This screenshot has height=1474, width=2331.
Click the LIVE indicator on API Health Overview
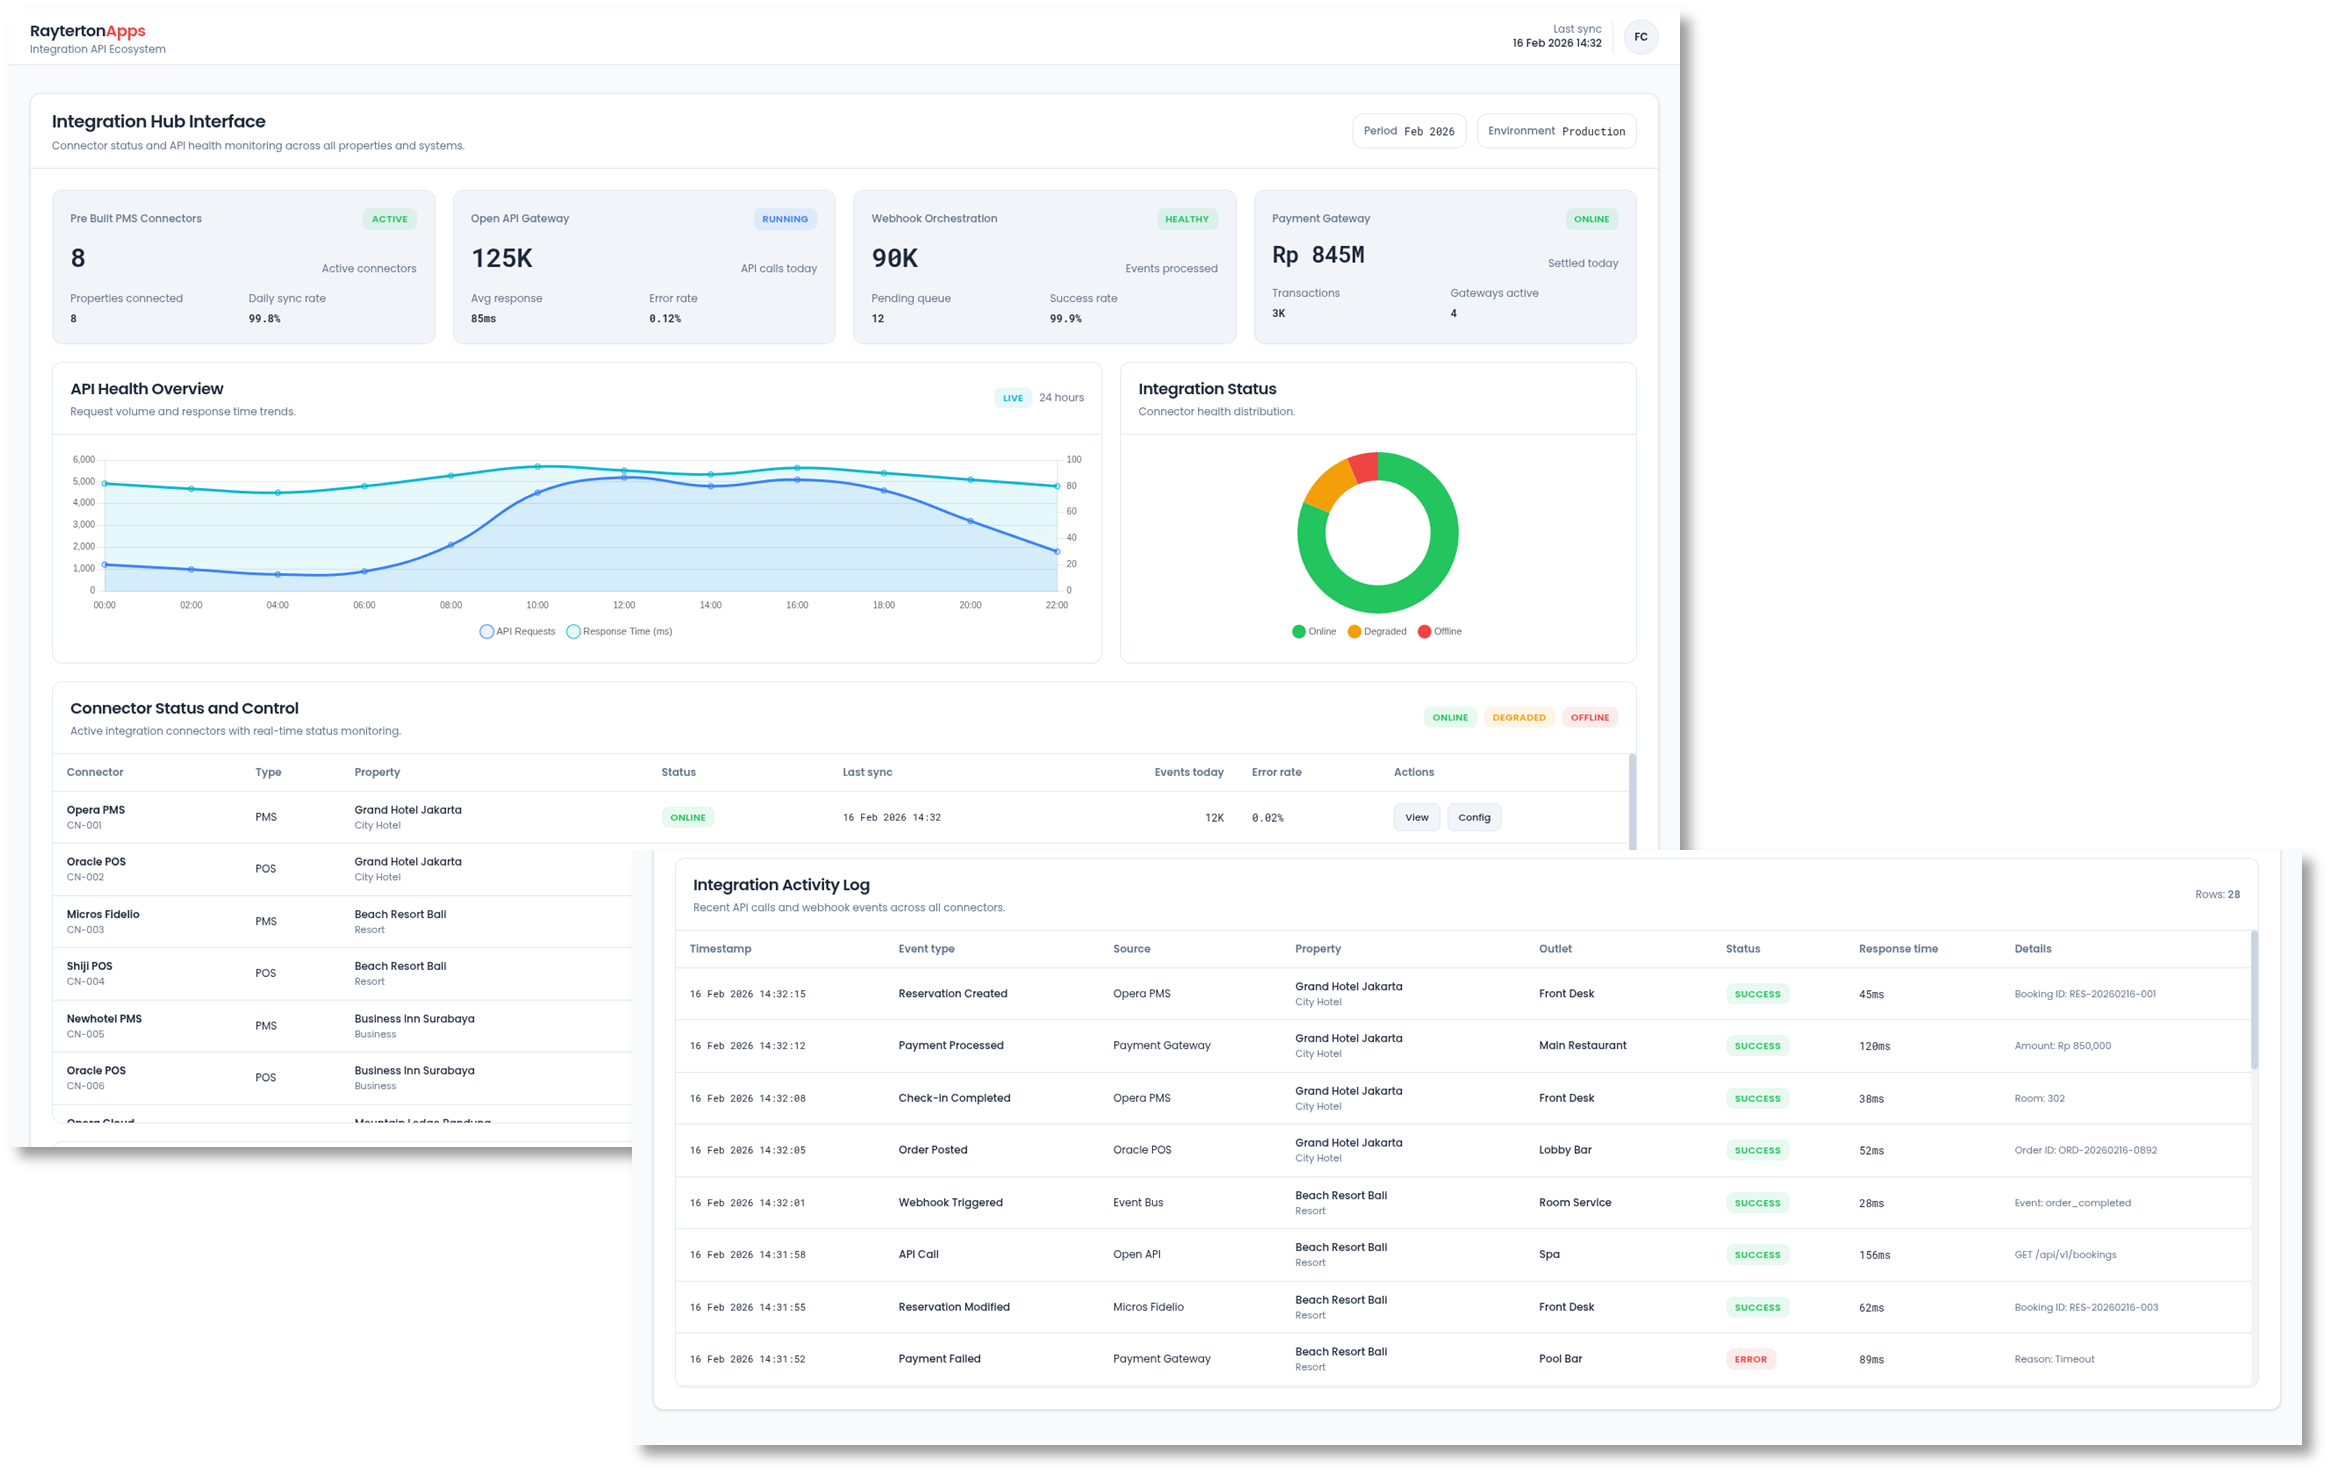(1013, 397)
